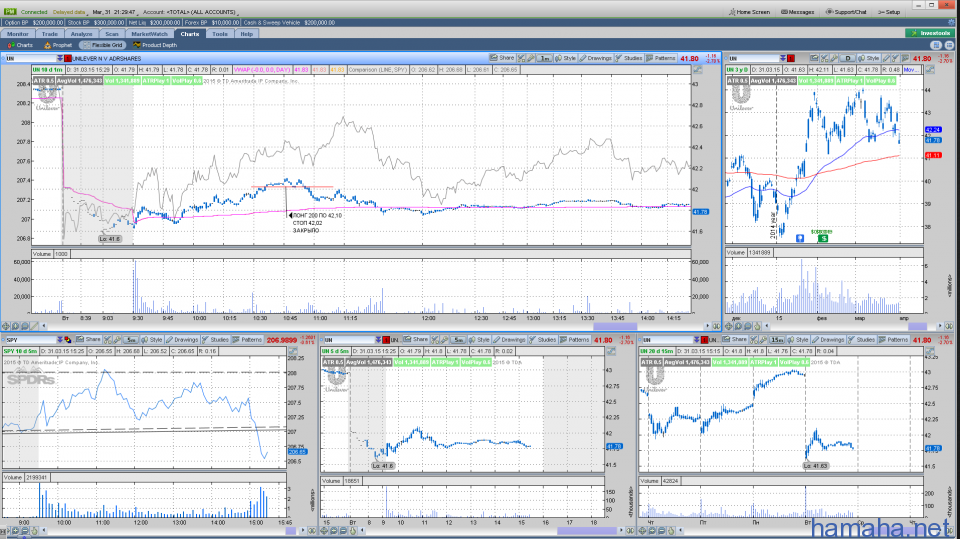Click the VWAP study label on the main chart
960x539 pixels.
pos(262,70)
